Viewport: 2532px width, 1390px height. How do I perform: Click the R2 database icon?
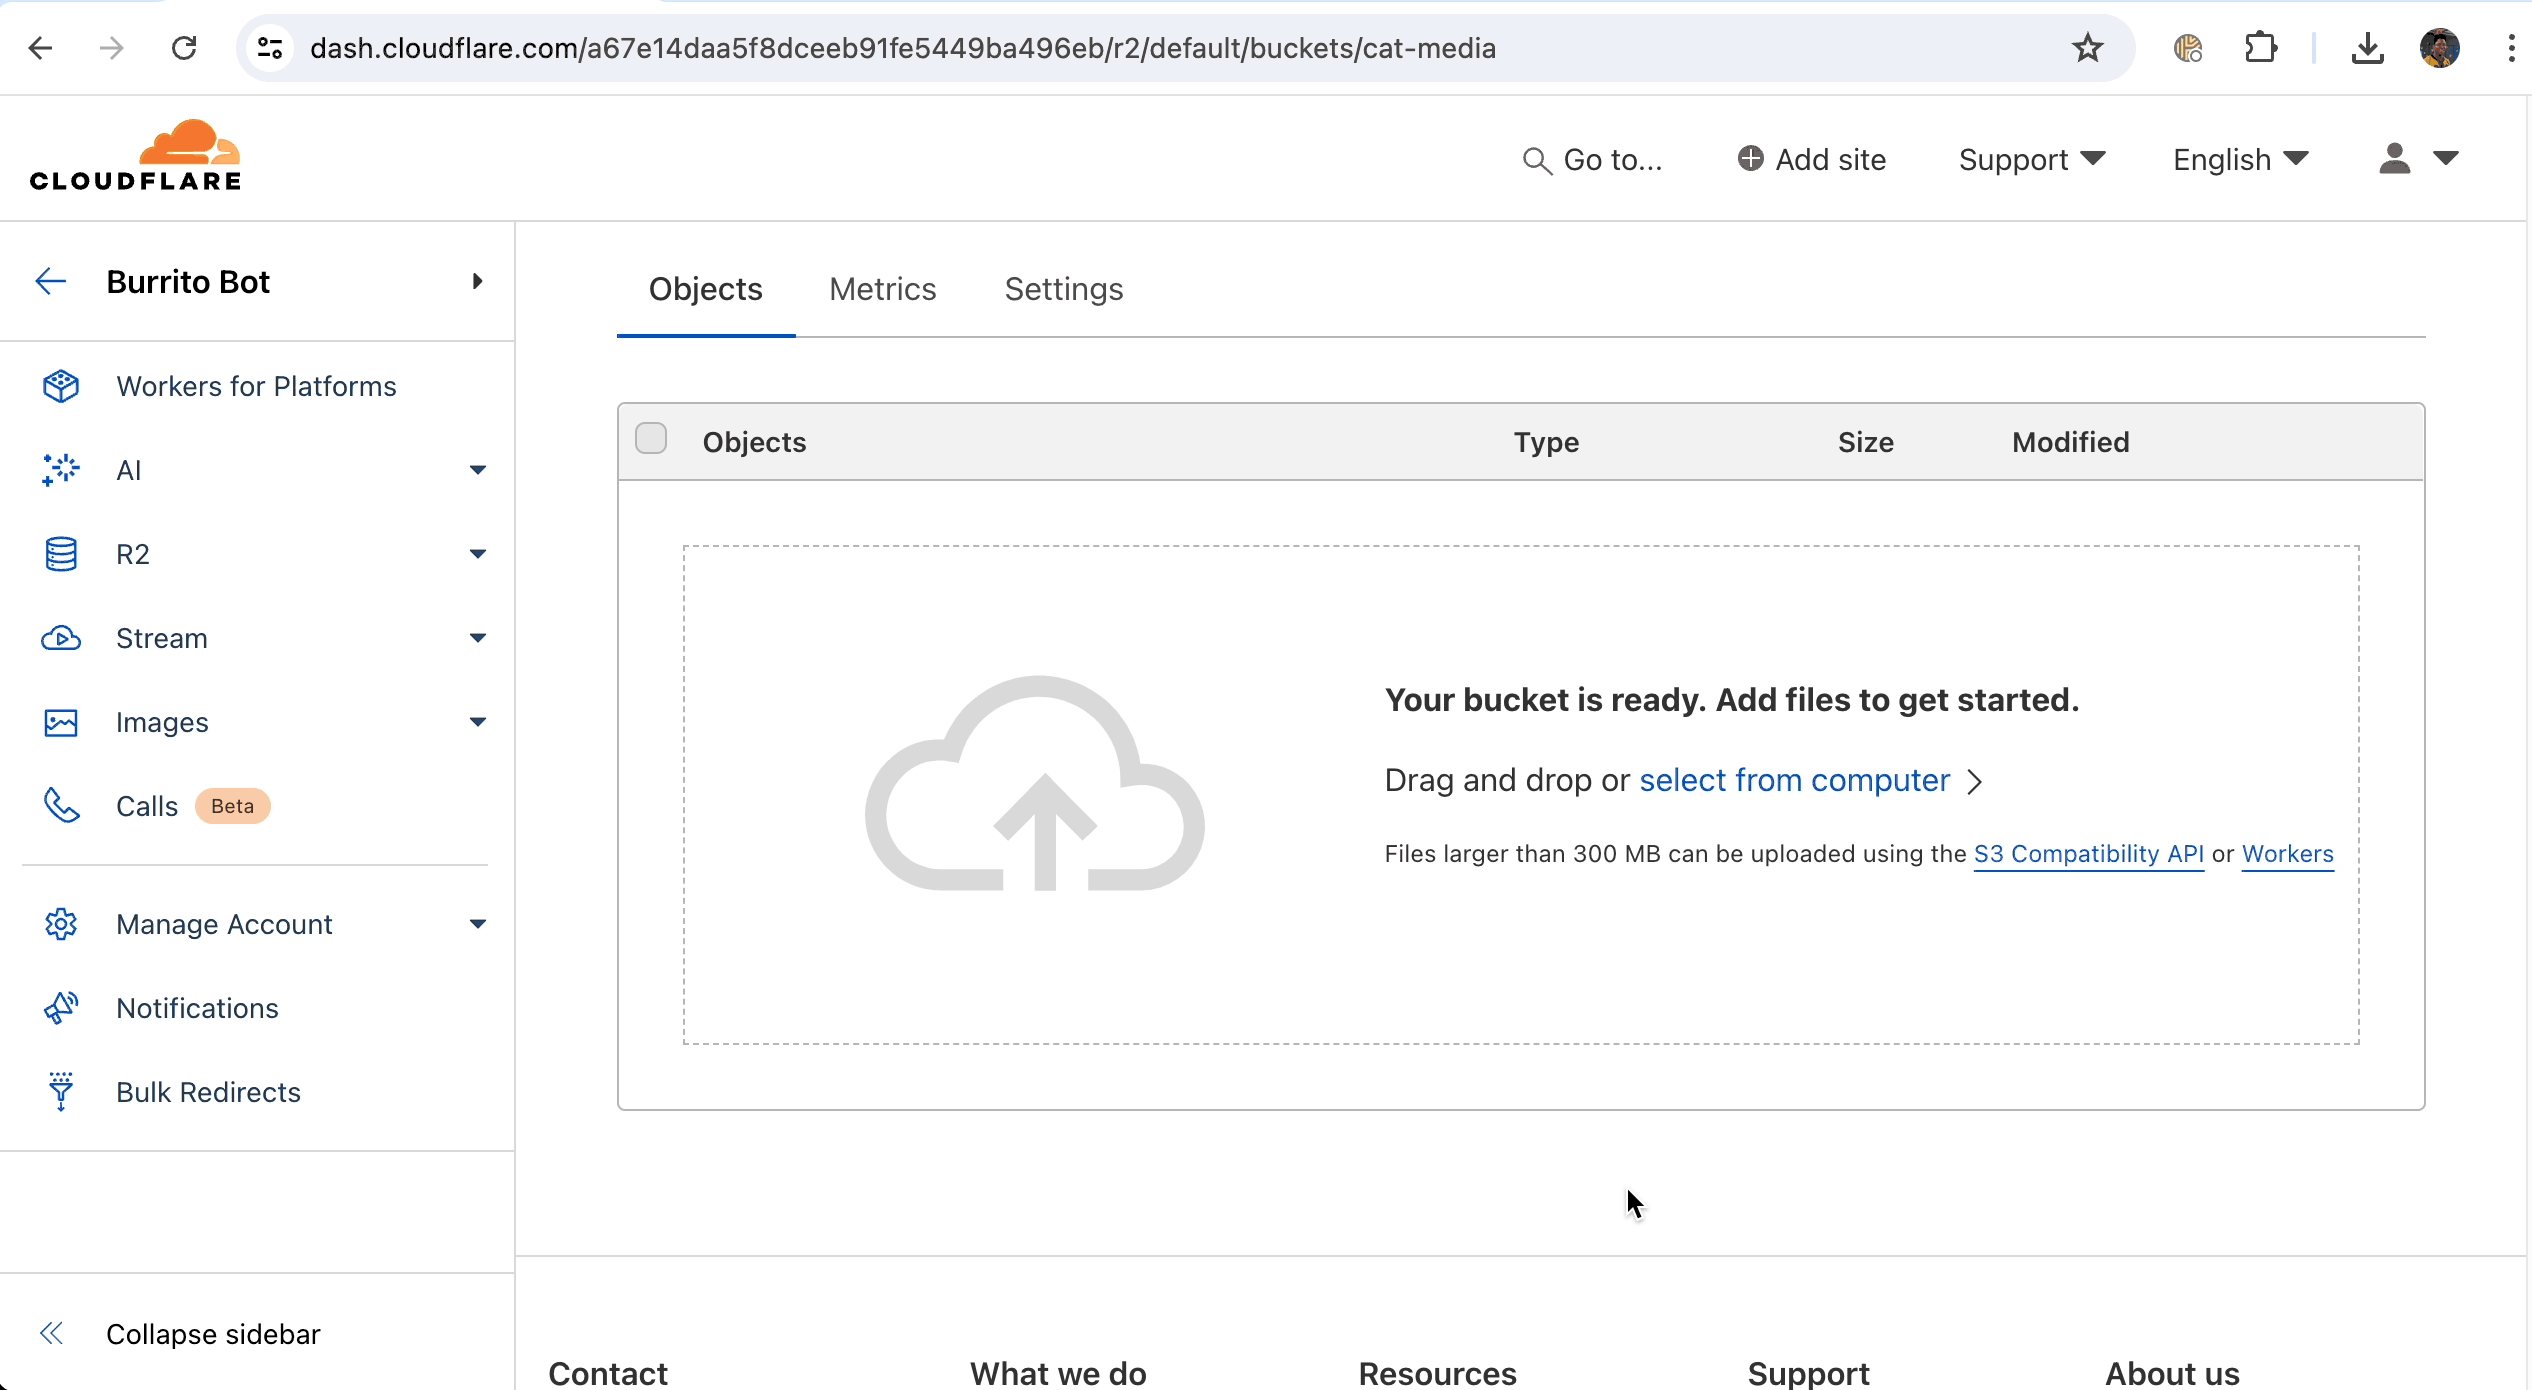pos(61,554)
